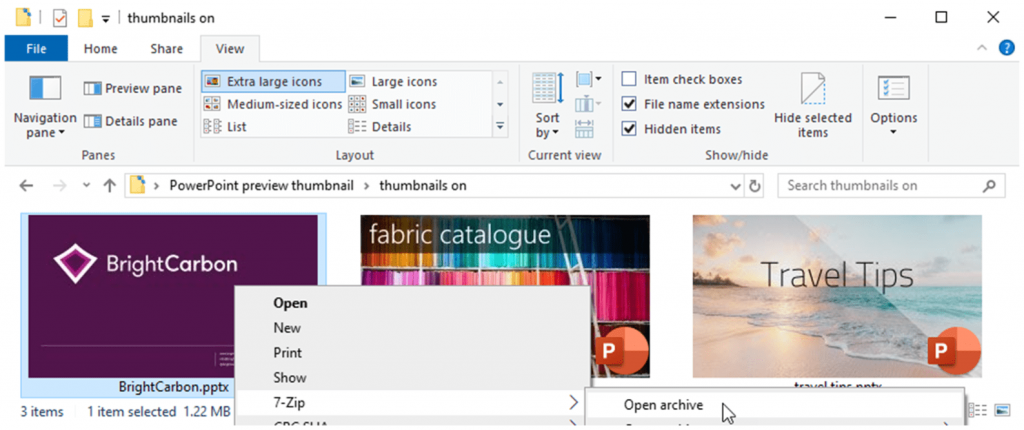
Task: Click the address bar folder icon
Action: coord(137,186)
